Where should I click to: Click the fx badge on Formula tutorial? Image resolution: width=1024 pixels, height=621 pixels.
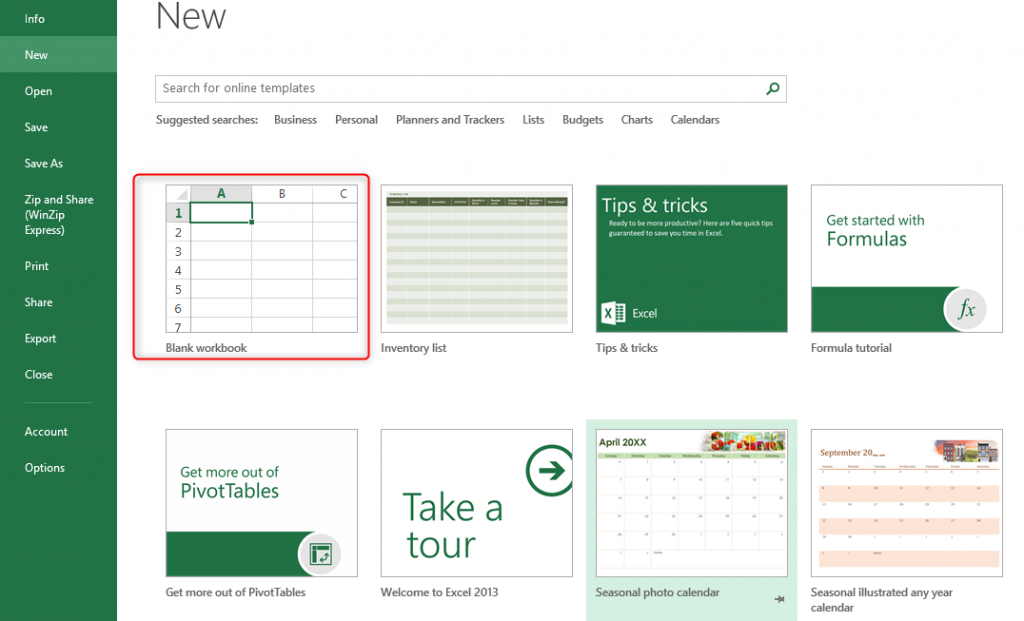966,310
